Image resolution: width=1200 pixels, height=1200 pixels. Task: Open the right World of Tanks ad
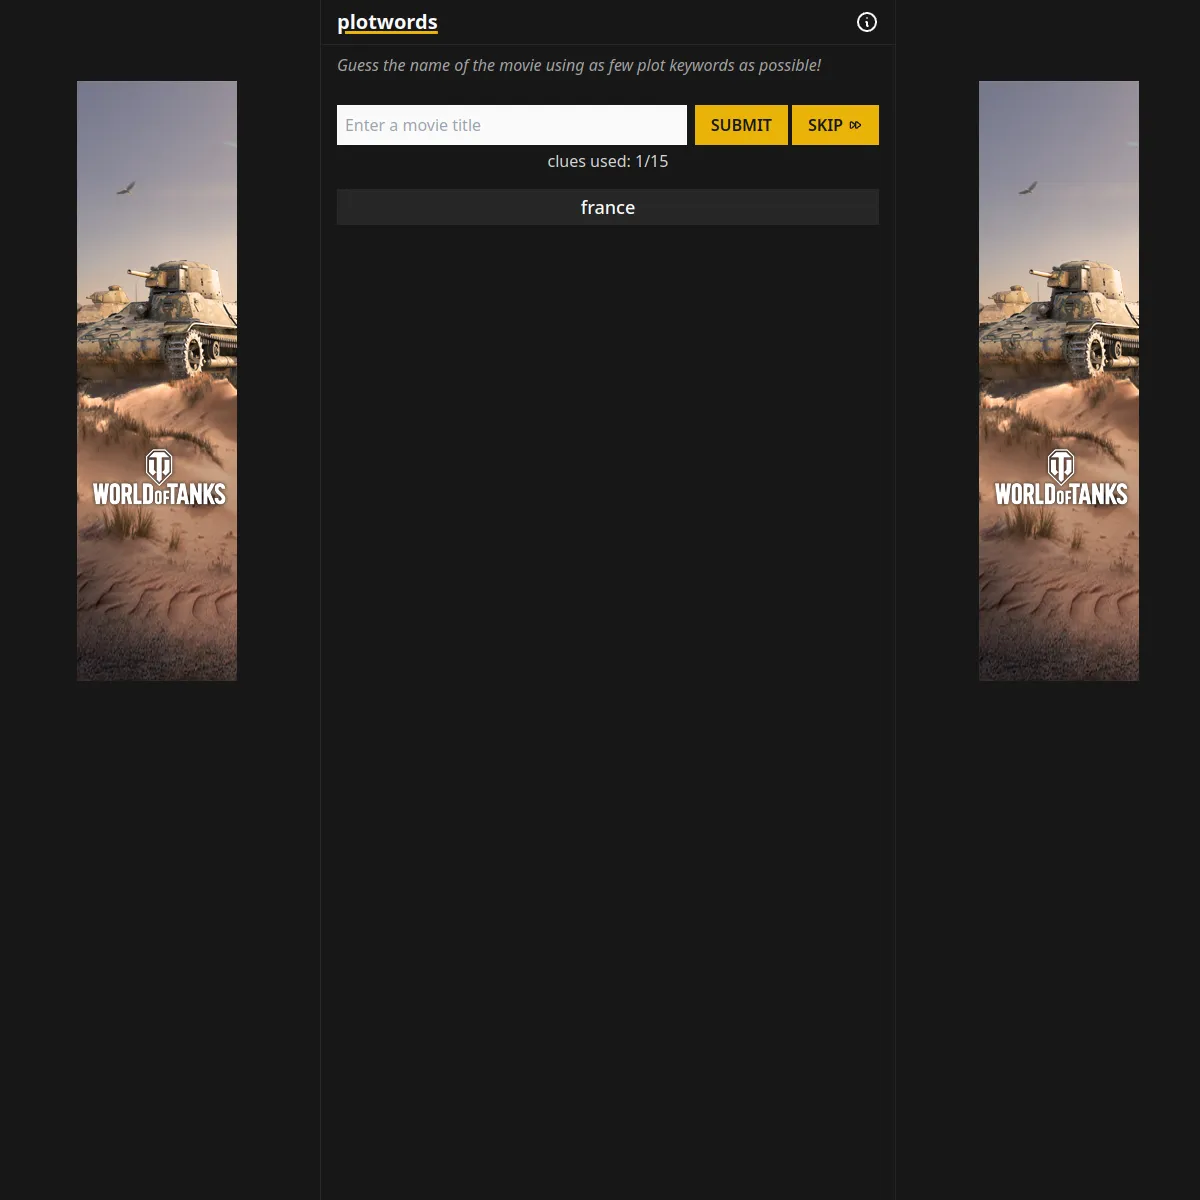tap(1059, 381)
